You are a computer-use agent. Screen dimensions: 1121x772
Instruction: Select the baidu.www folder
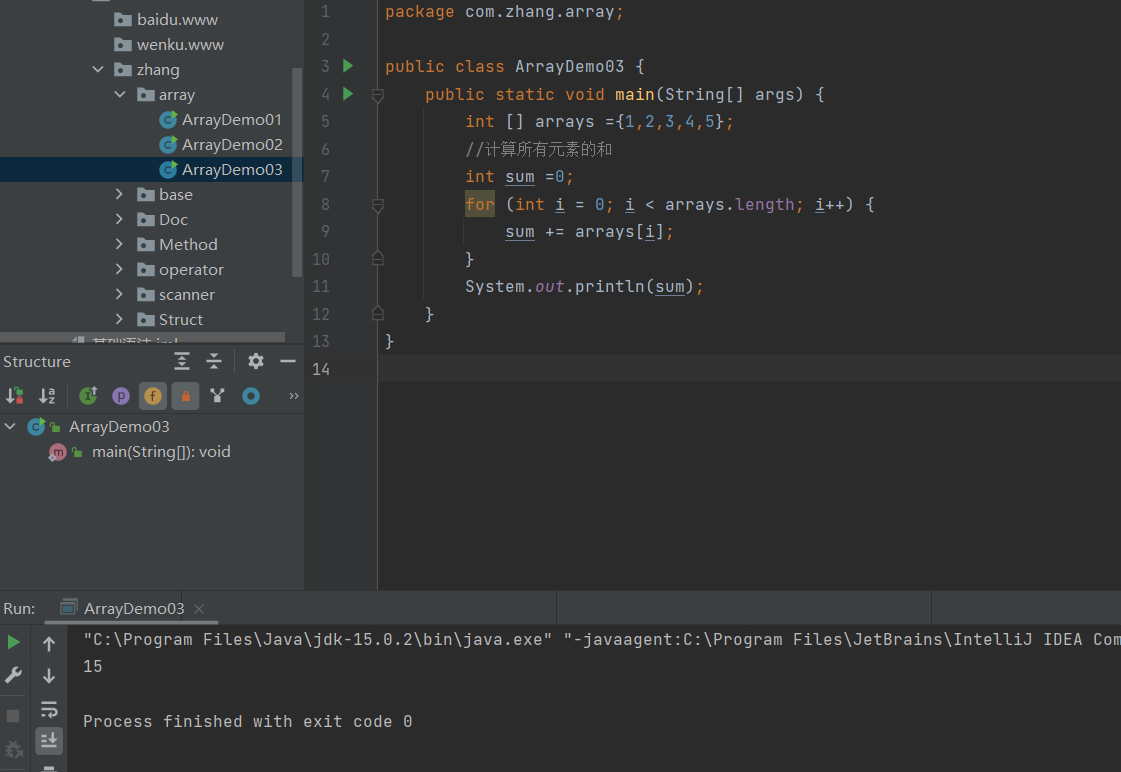(x=166, y=19)
